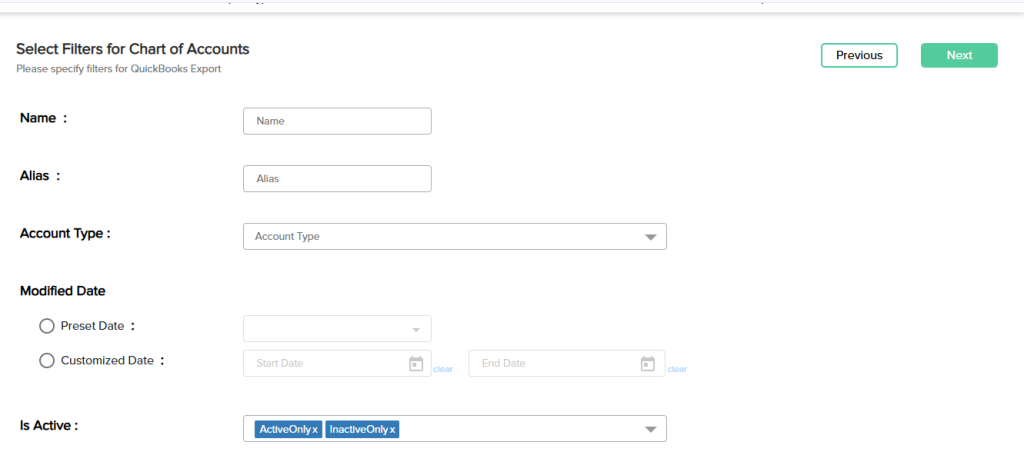
Task: Click the Start Date field
Action: point(337,363)
